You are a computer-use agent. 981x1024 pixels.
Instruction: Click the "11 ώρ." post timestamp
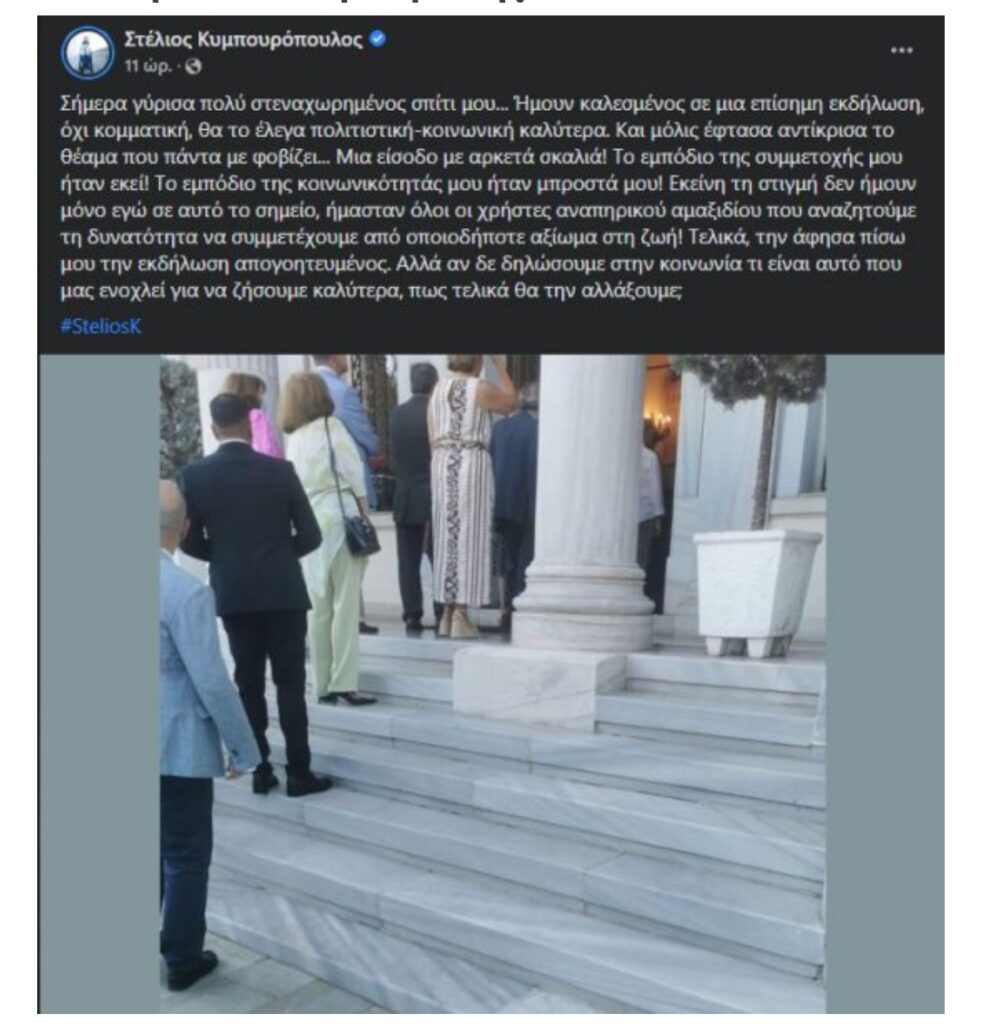[148, 66]
